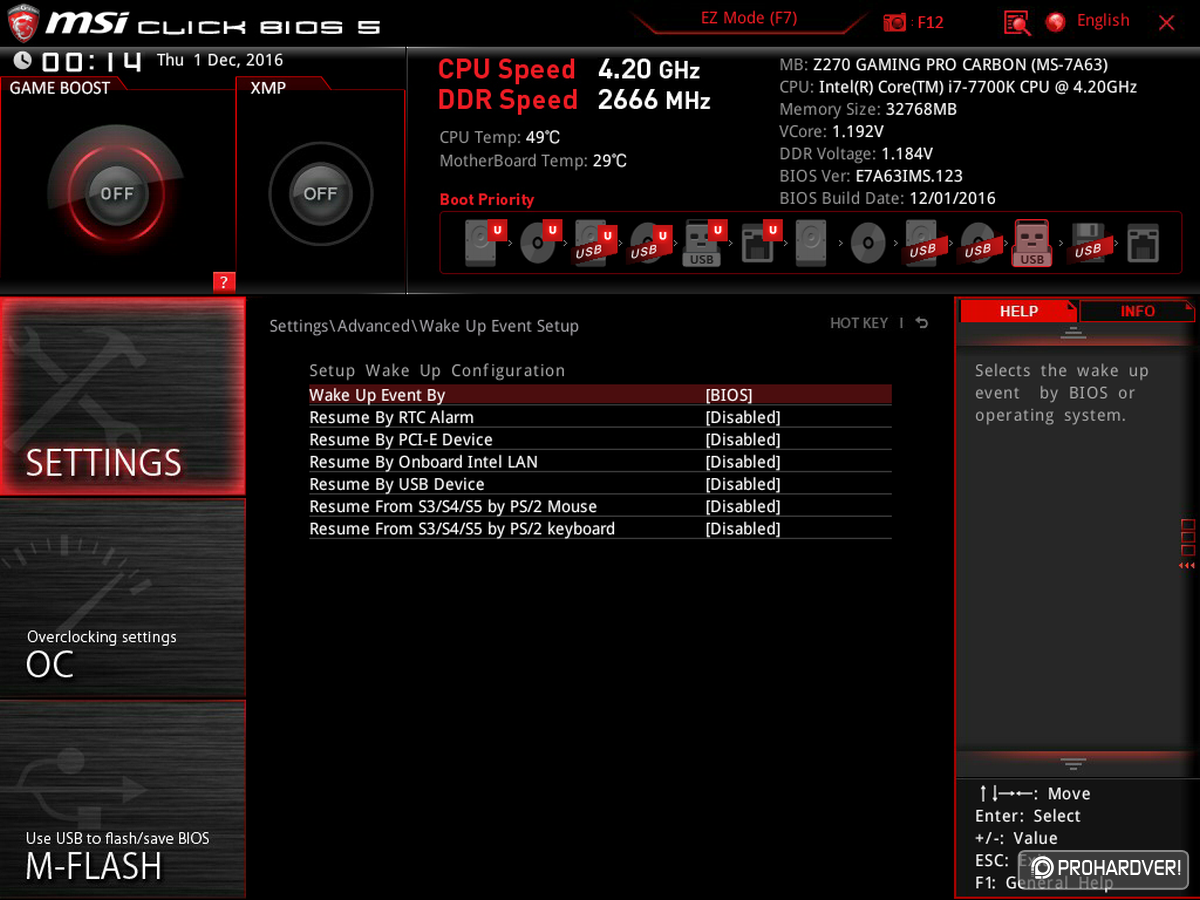This screenshot has height=900, width=1200.
Task: Click the help panel top scroll handle
Action: (1073, 333)
